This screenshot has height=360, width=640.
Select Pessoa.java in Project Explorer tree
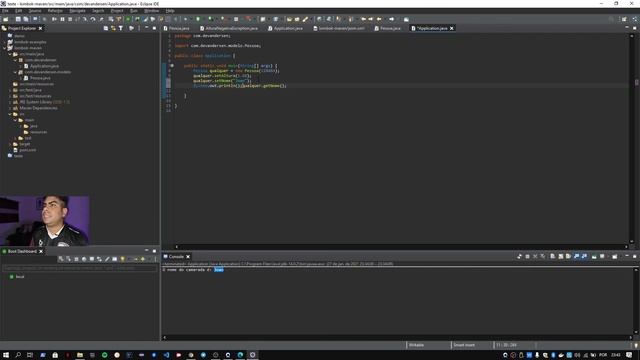[40, 78]
